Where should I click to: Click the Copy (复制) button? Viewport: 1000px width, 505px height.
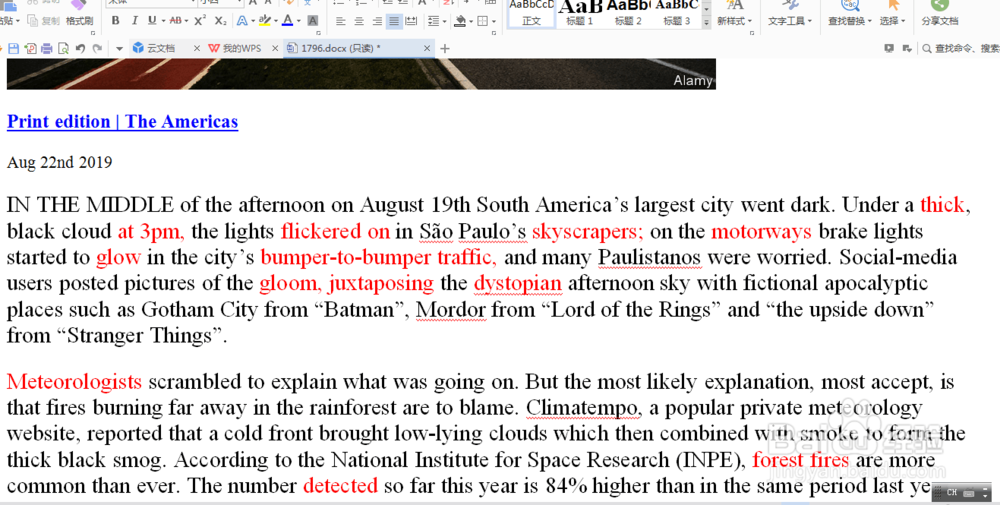(x=44, y=20)
